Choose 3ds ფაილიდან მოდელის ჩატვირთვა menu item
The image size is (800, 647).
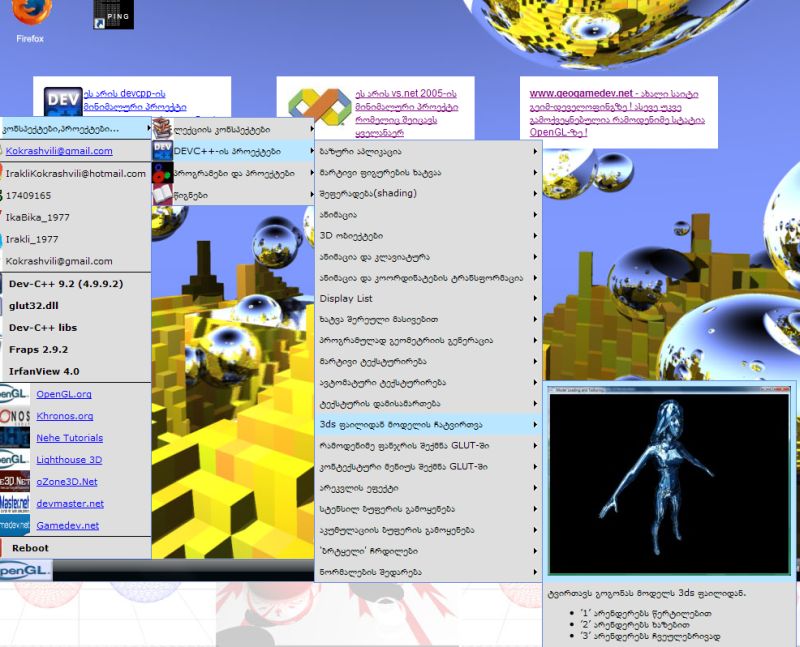[x=428, y=425]
